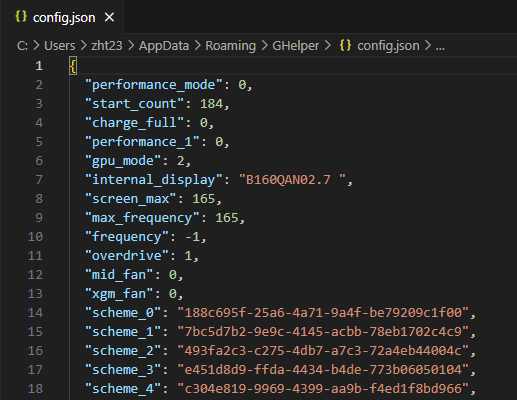The image size is (517, 400).
Task: Select the config.json editor tab
Action: coord(62,17)
